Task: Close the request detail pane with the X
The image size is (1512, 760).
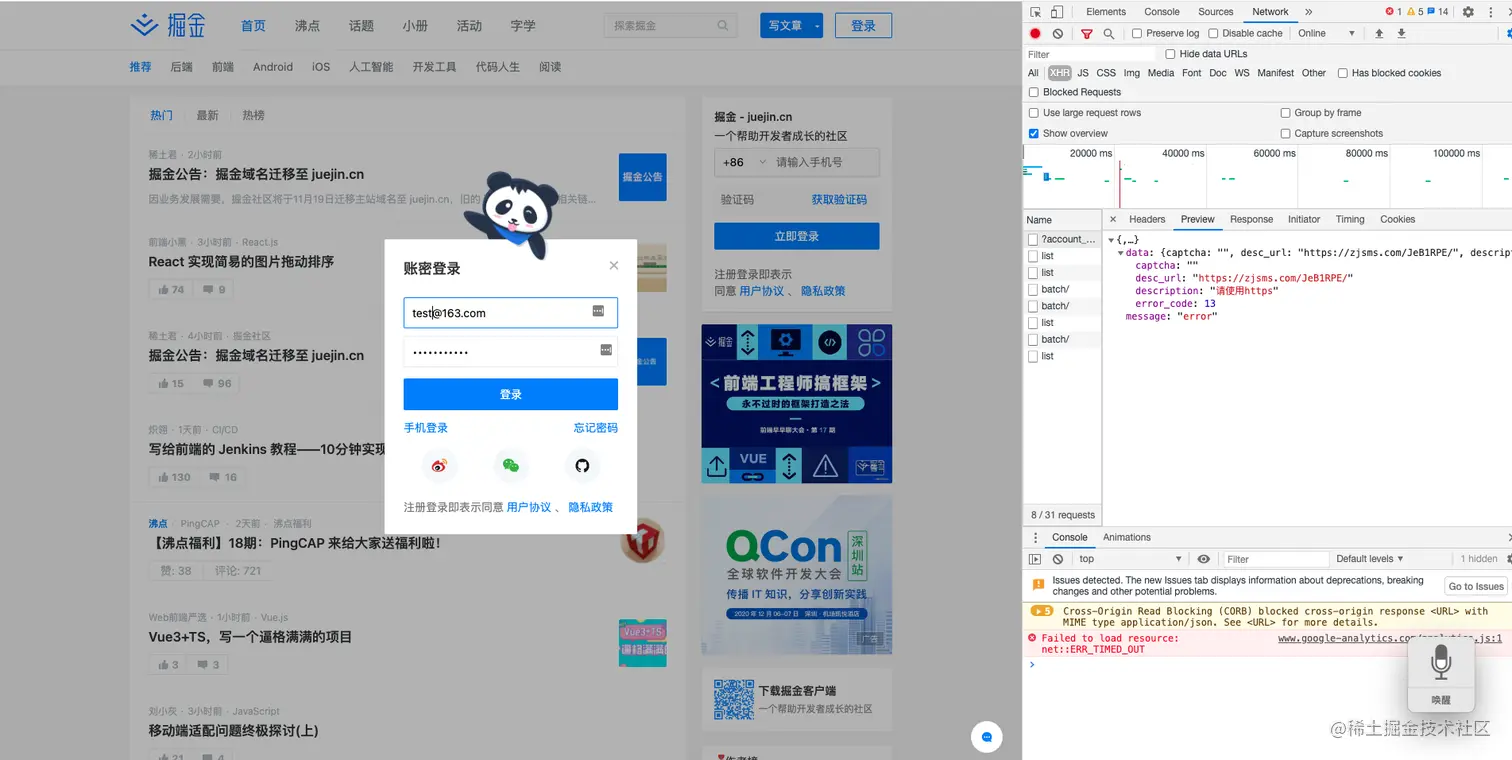Action: (1113, 219)
